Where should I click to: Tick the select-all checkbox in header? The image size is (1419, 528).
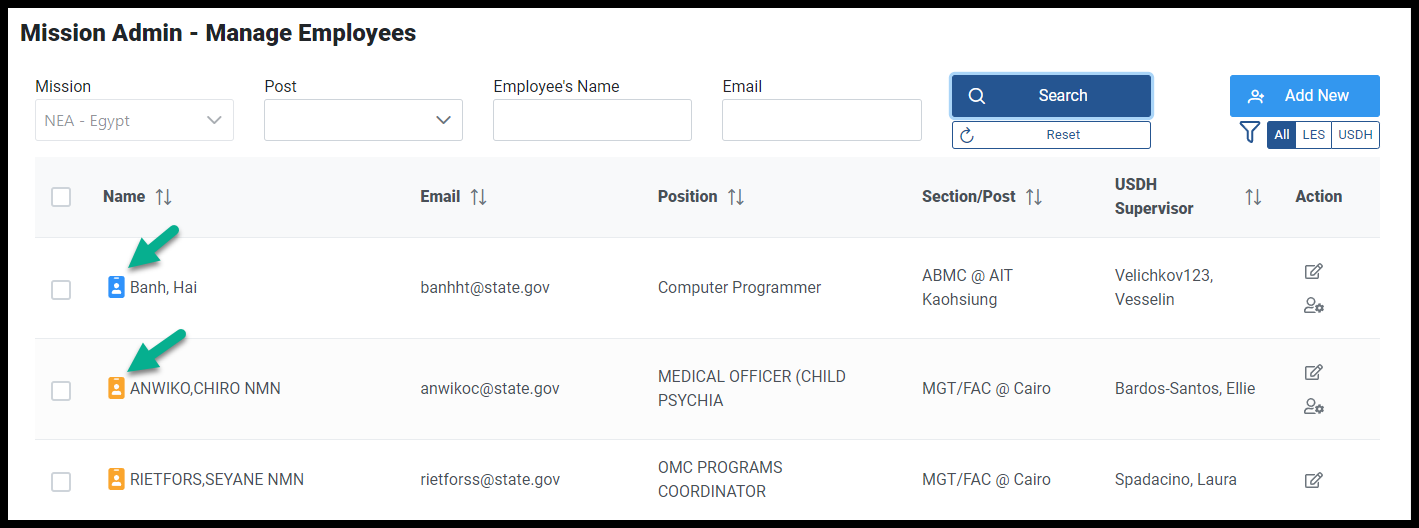61,197
